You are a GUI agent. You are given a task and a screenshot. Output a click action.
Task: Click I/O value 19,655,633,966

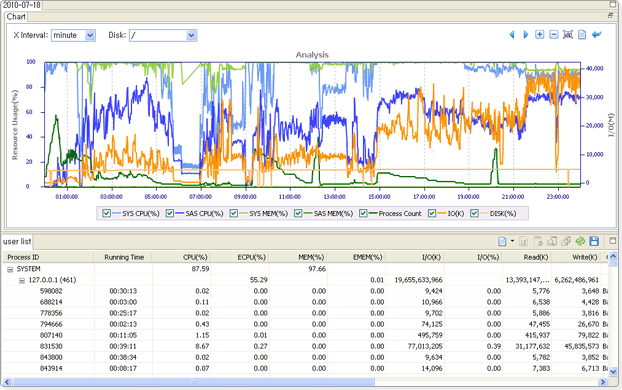tap(418, 280)
